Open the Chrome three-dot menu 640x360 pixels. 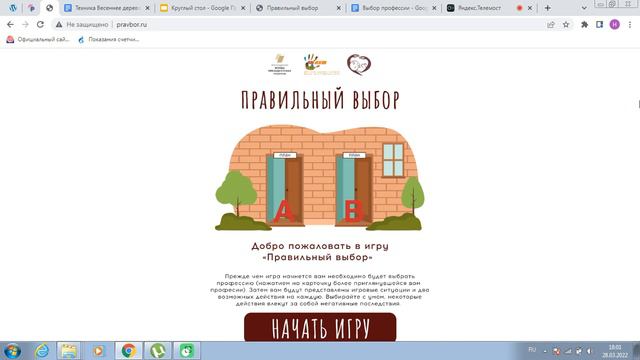tap(630, 24)
